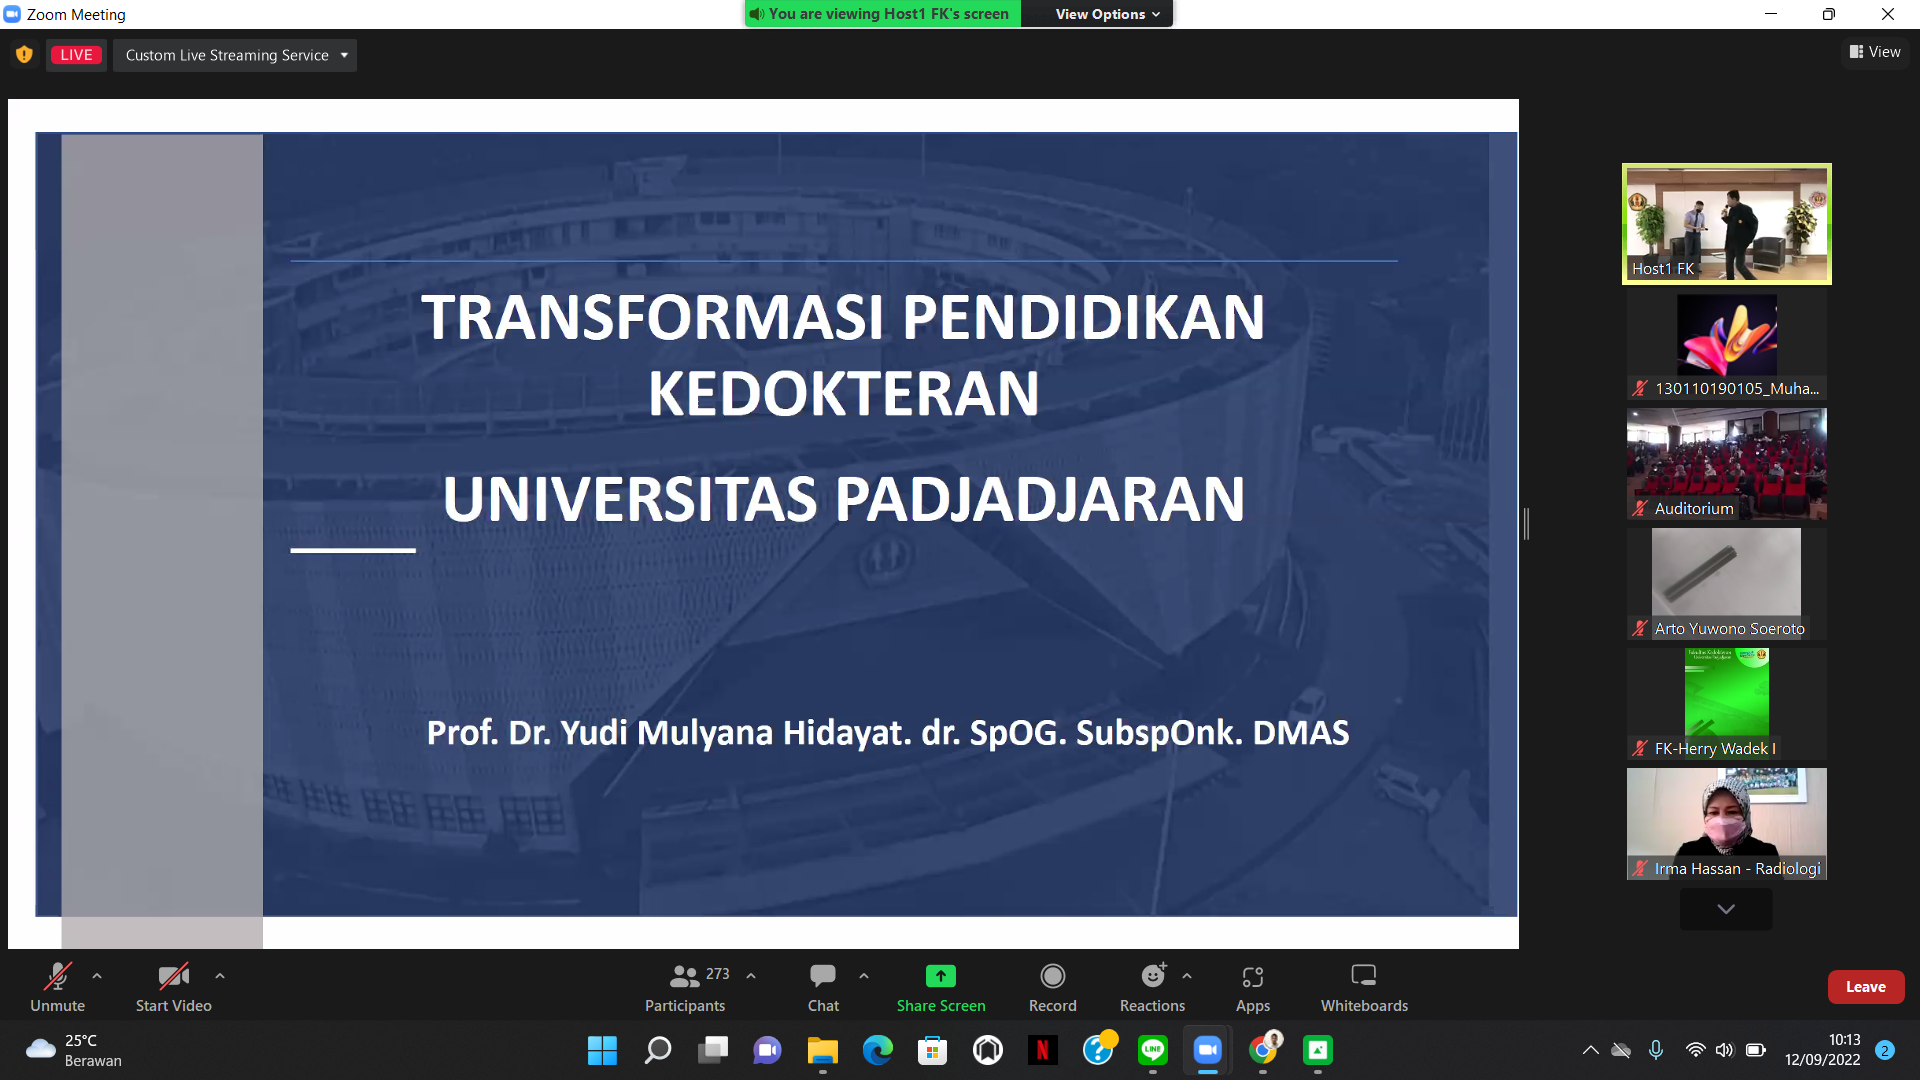Click the meeting security shield icon
Image resolution: width=1920 pixels, height=1080 pixels.
click(x=24, y=55)
